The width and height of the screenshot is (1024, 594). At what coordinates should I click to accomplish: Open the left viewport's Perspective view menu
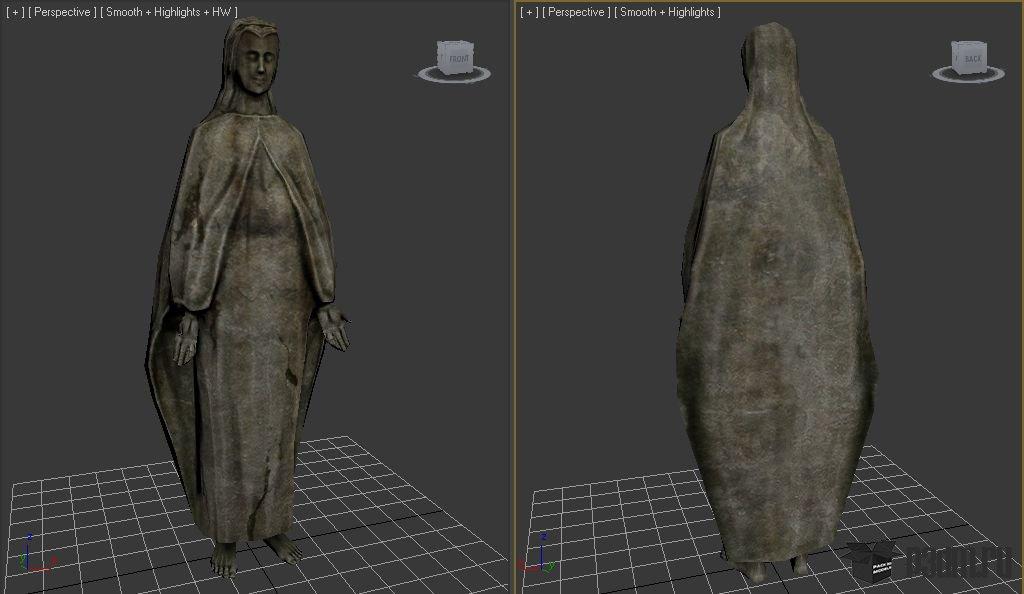tap(63, 12)
